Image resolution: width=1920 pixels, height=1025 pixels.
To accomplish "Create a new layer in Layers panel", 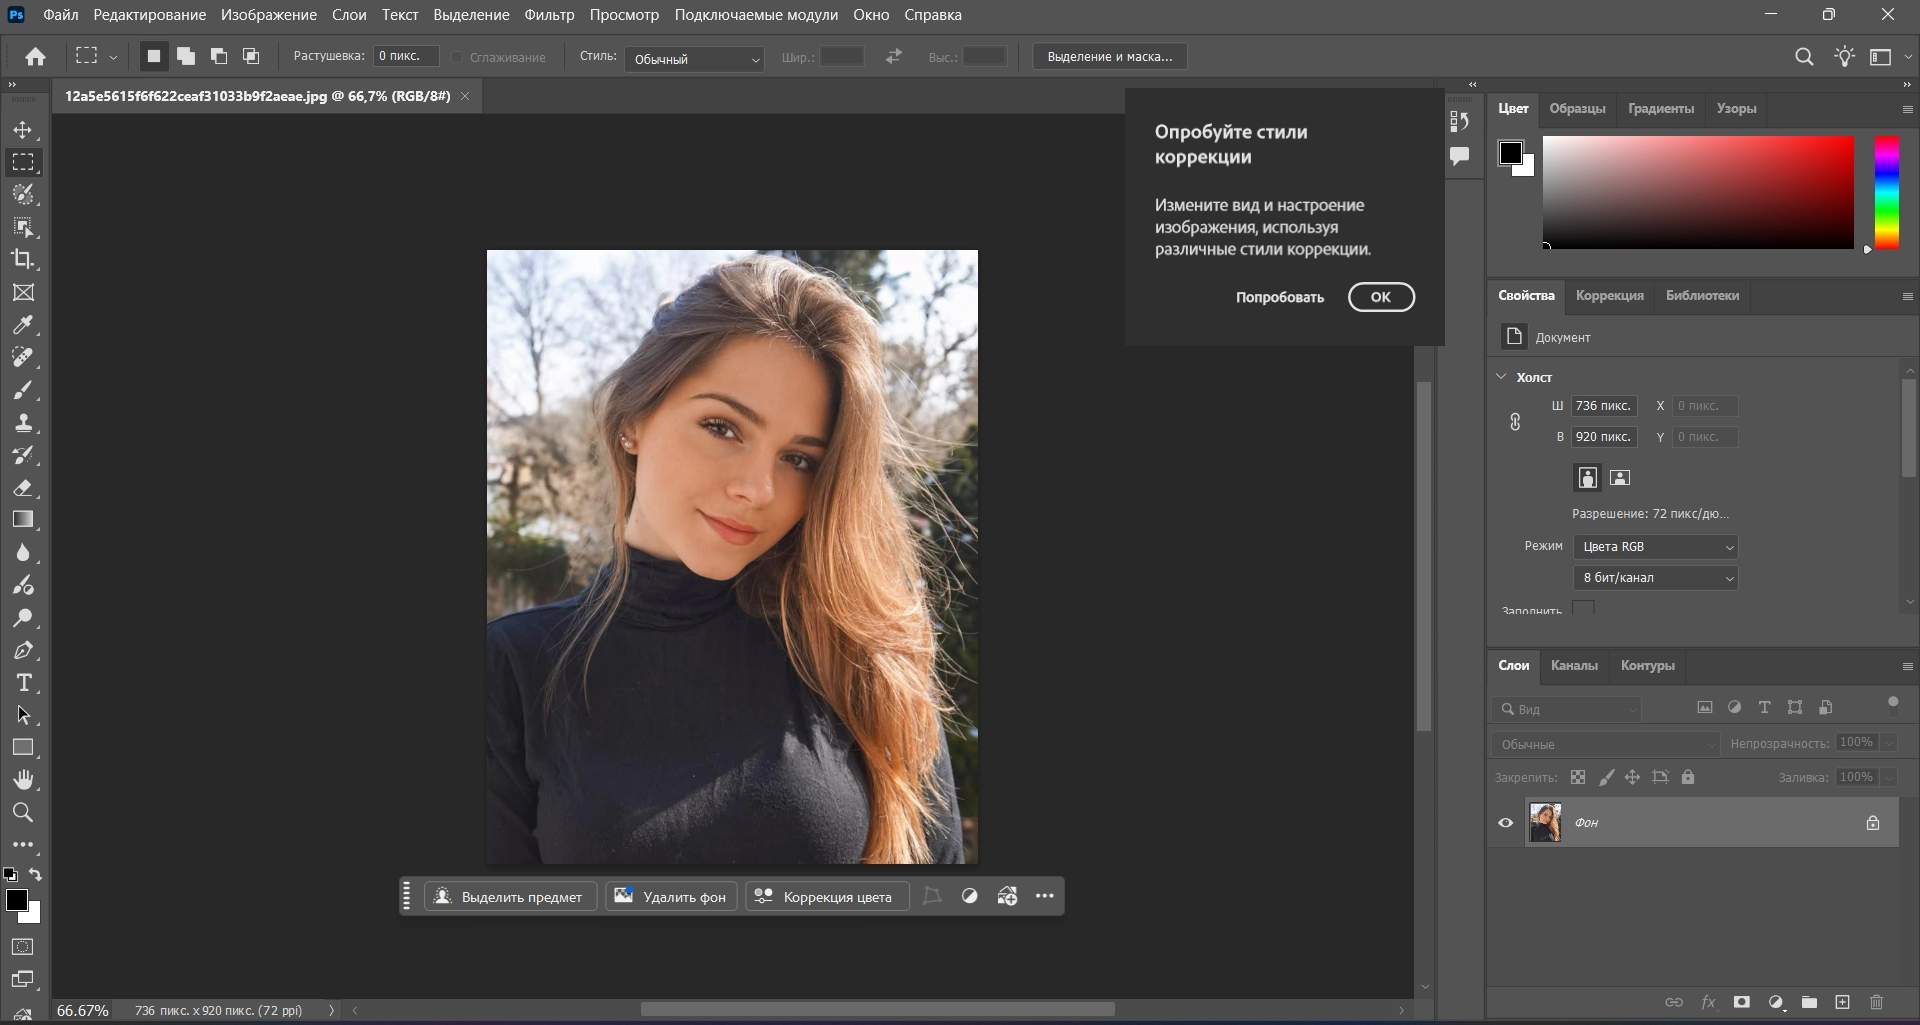I will pos(1842,1002).
